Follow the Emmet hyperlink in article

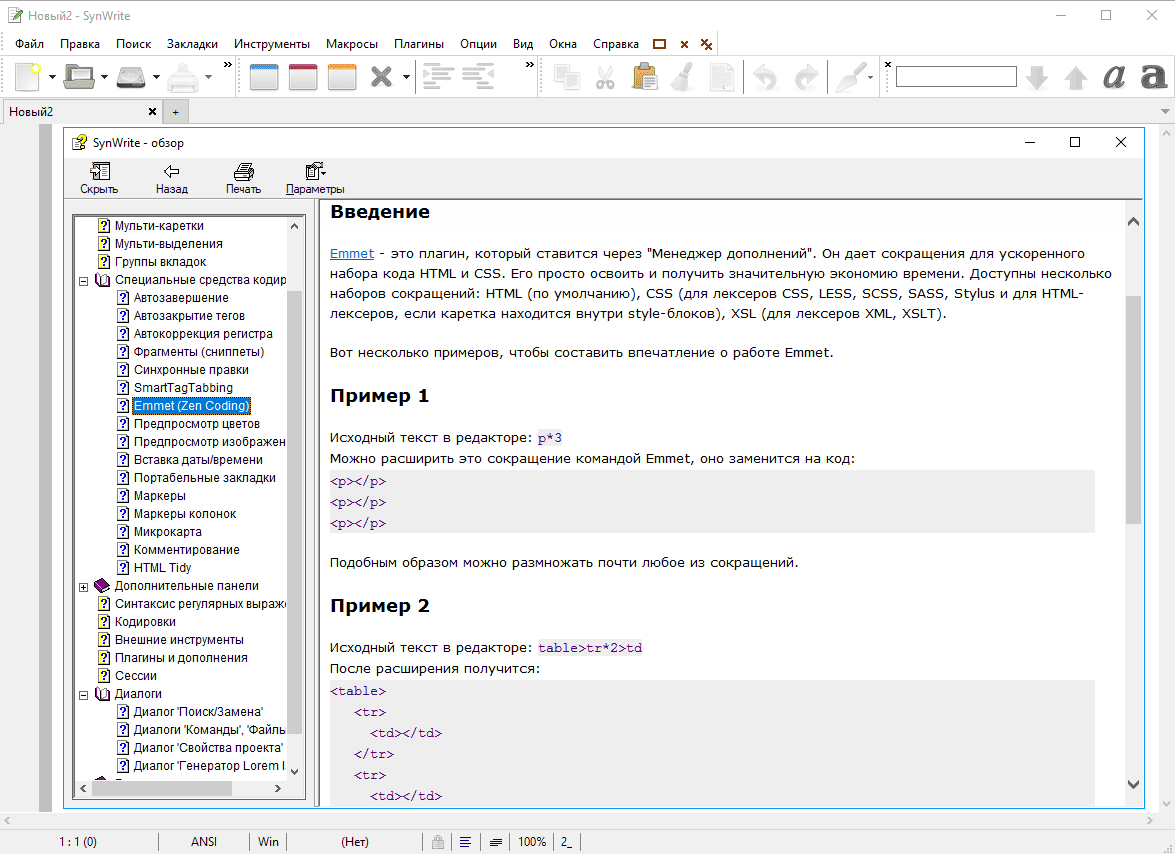click(351, 253)
